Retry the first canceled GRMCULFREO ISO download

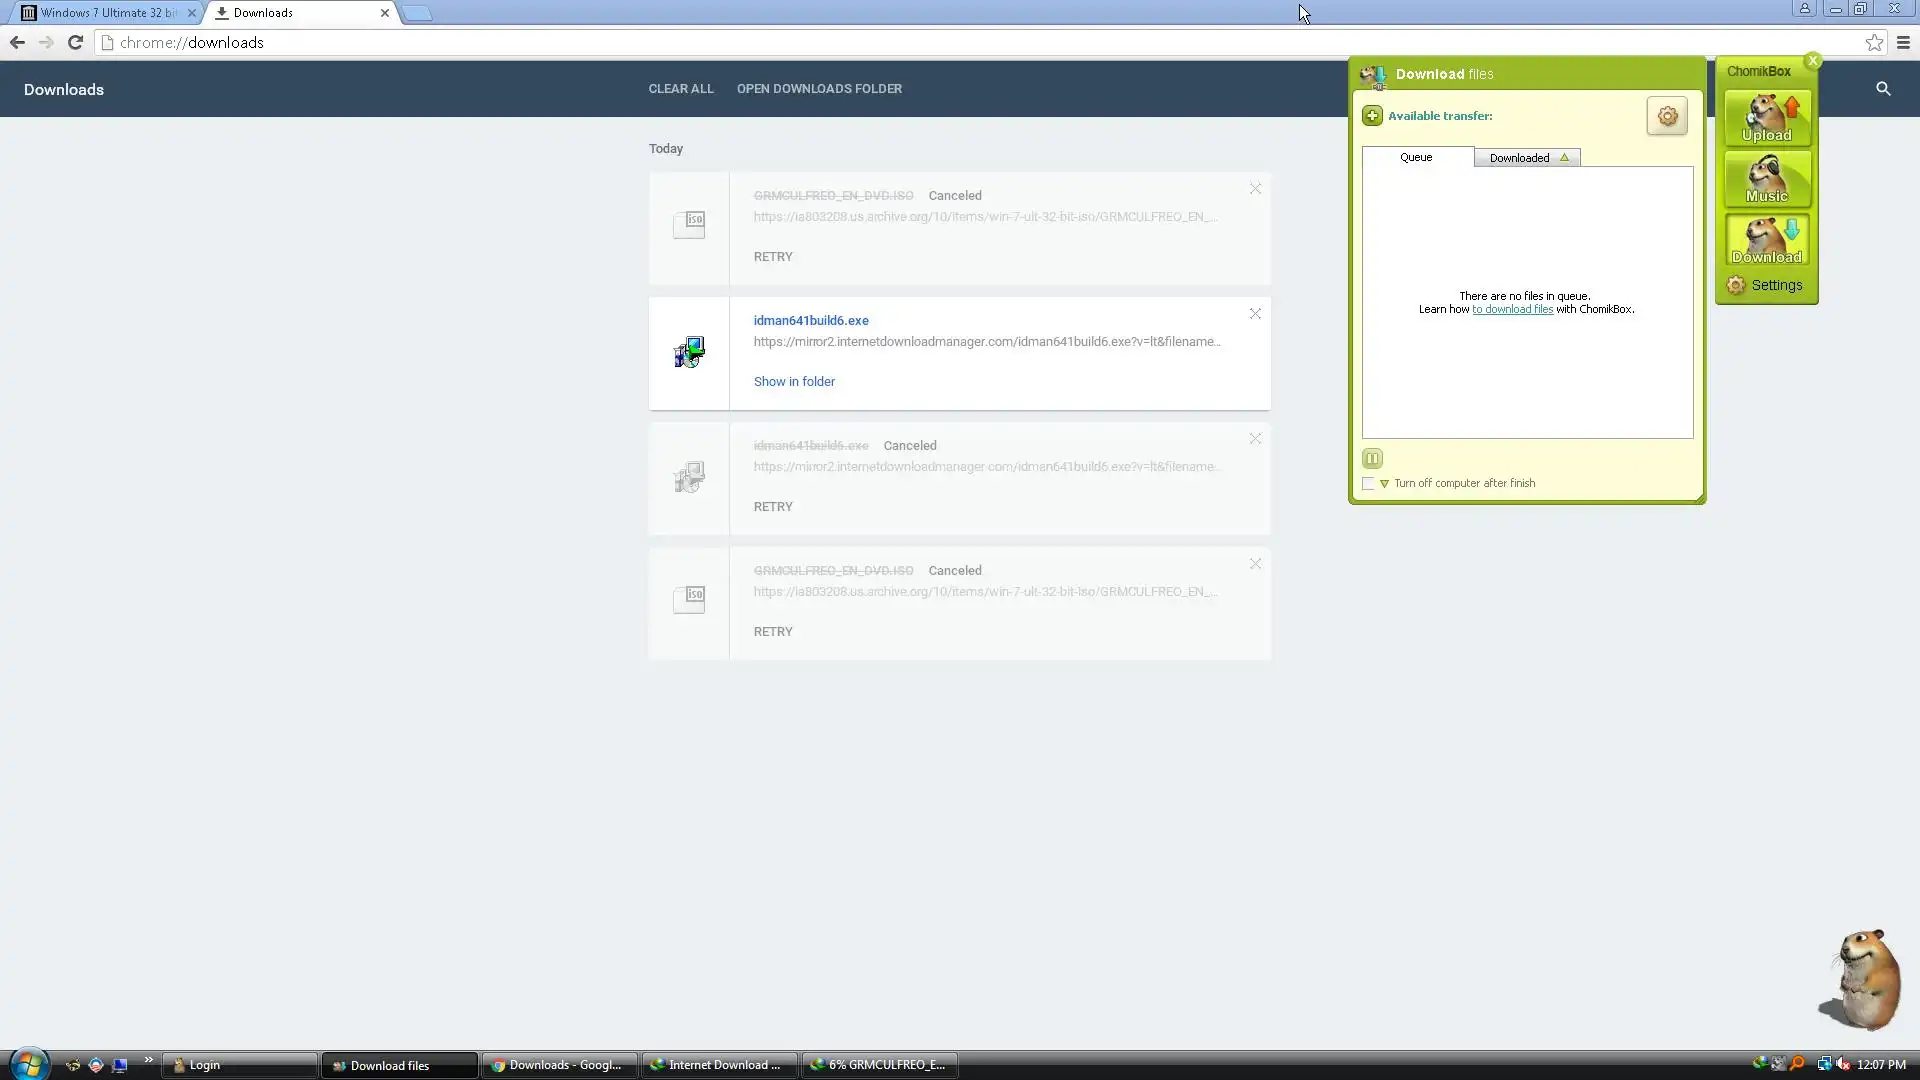[x=773, y=257]
